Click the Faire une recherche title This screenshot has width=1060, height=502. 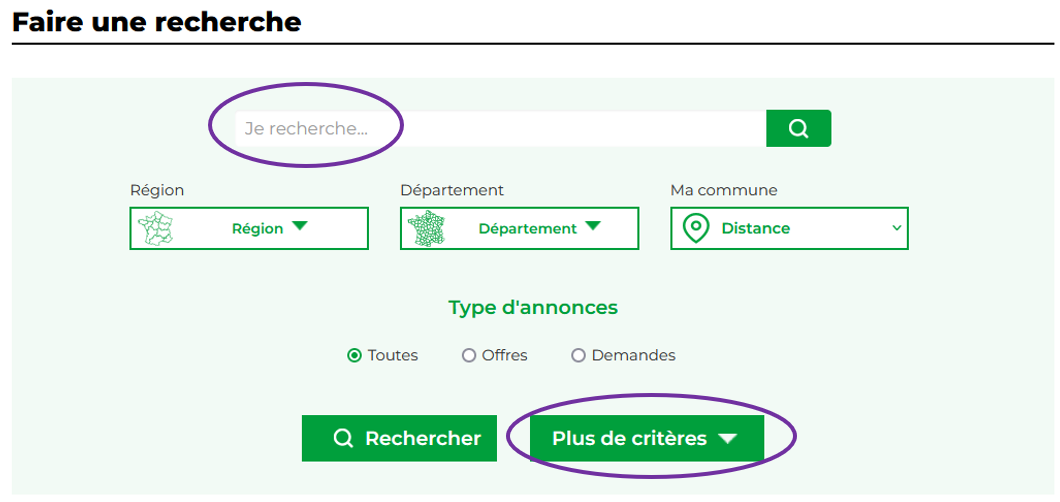157,22
